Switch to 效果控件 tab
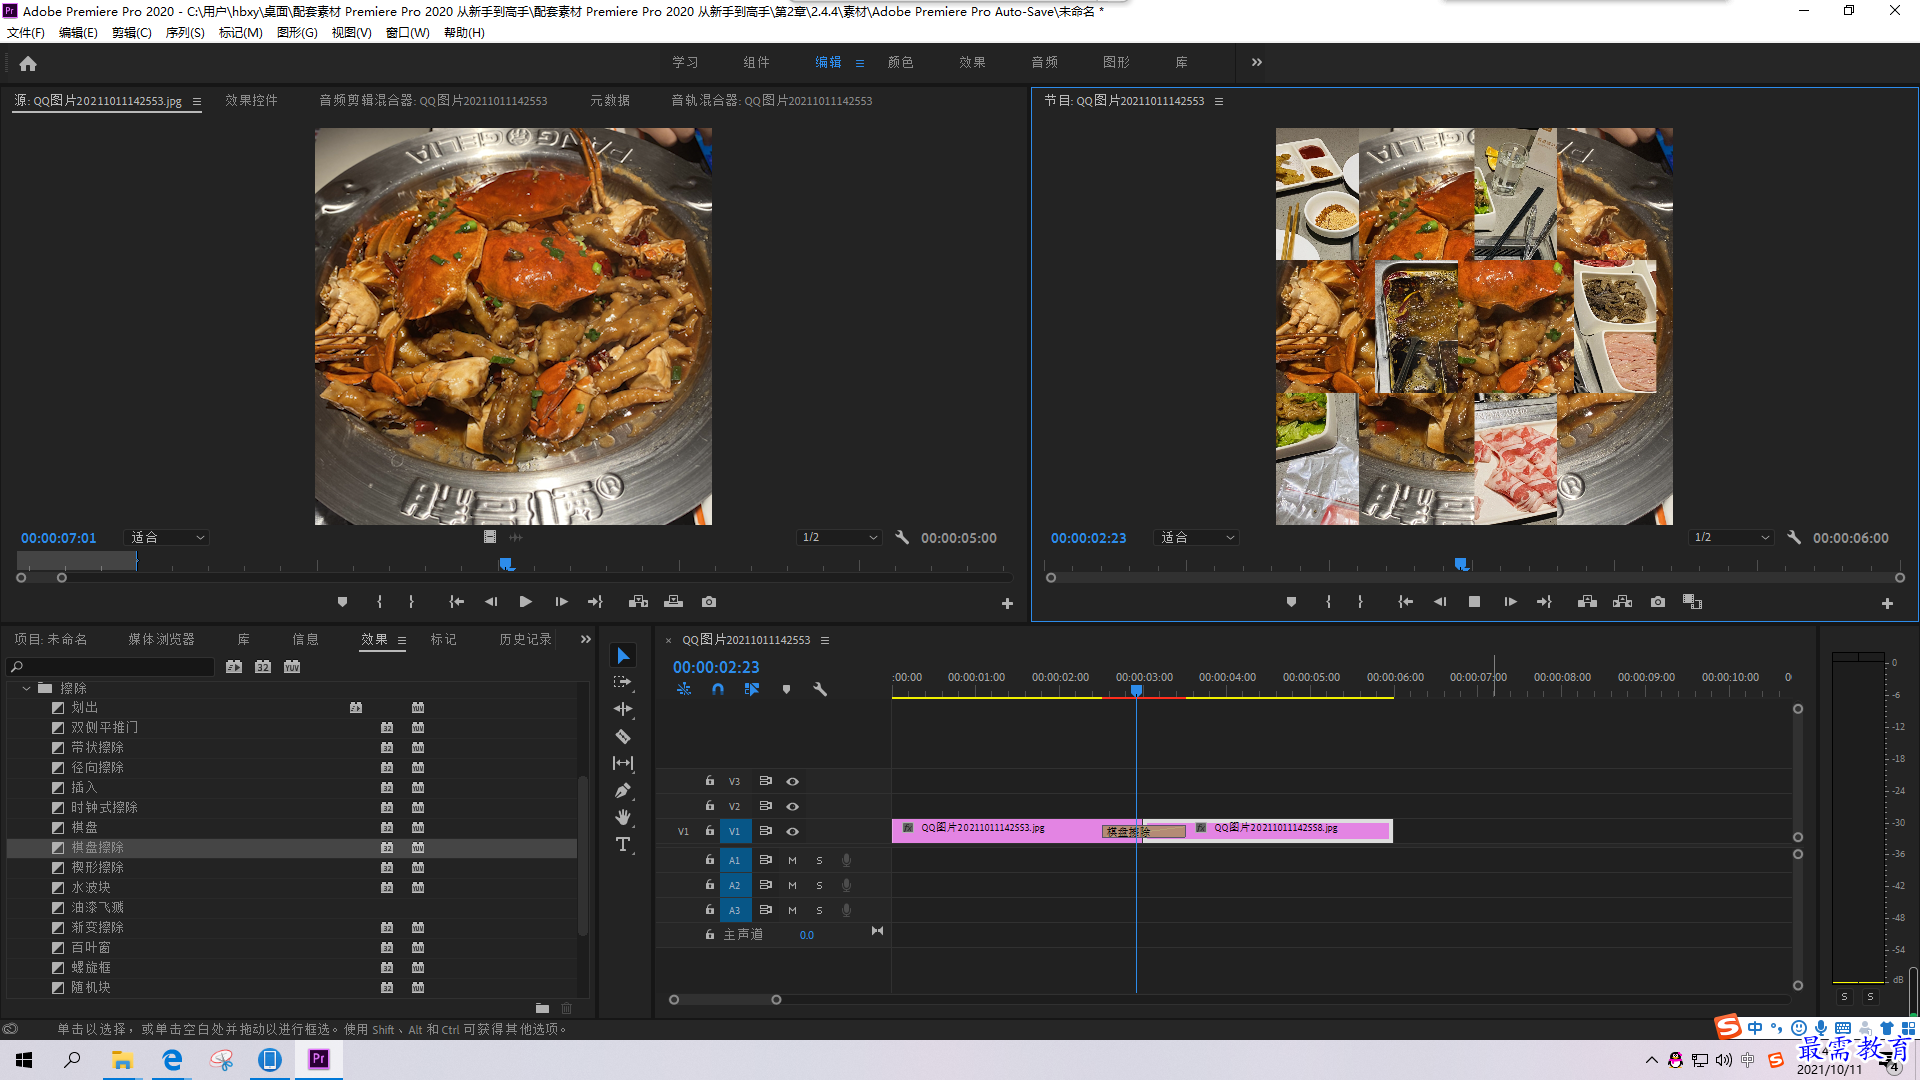The height and width of the screenshot is (1080, 1920). click(251, 100)
